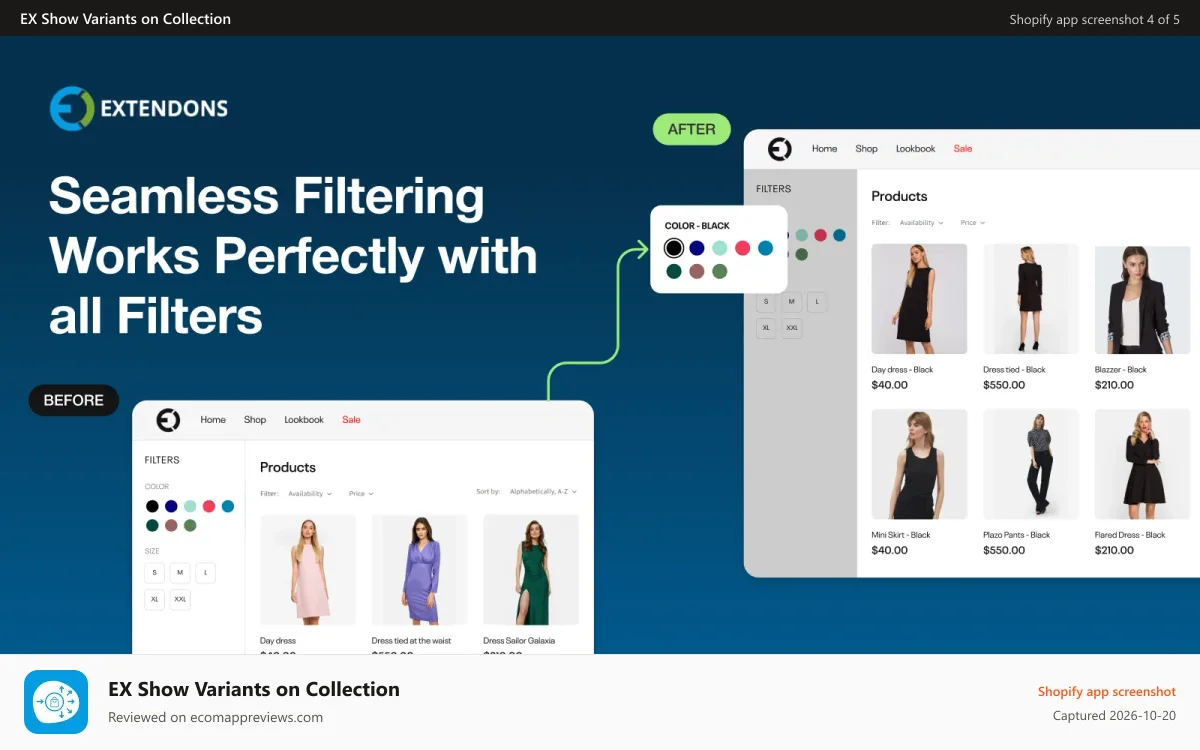The height and width of the screenshot is (750, 1200).
Task: Click the Flared Dress - Black product title
Action: click(x=1130, y=535)
